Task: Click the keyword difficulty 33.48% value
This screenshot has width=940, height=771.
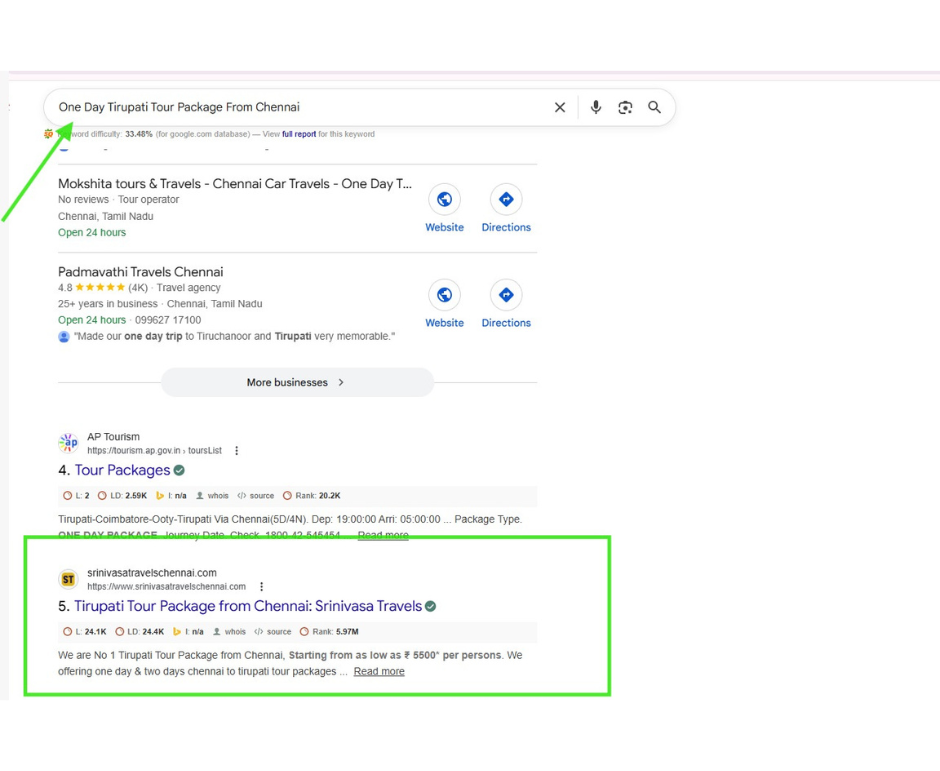Action: pyautogui.click(x=138, y=134)
